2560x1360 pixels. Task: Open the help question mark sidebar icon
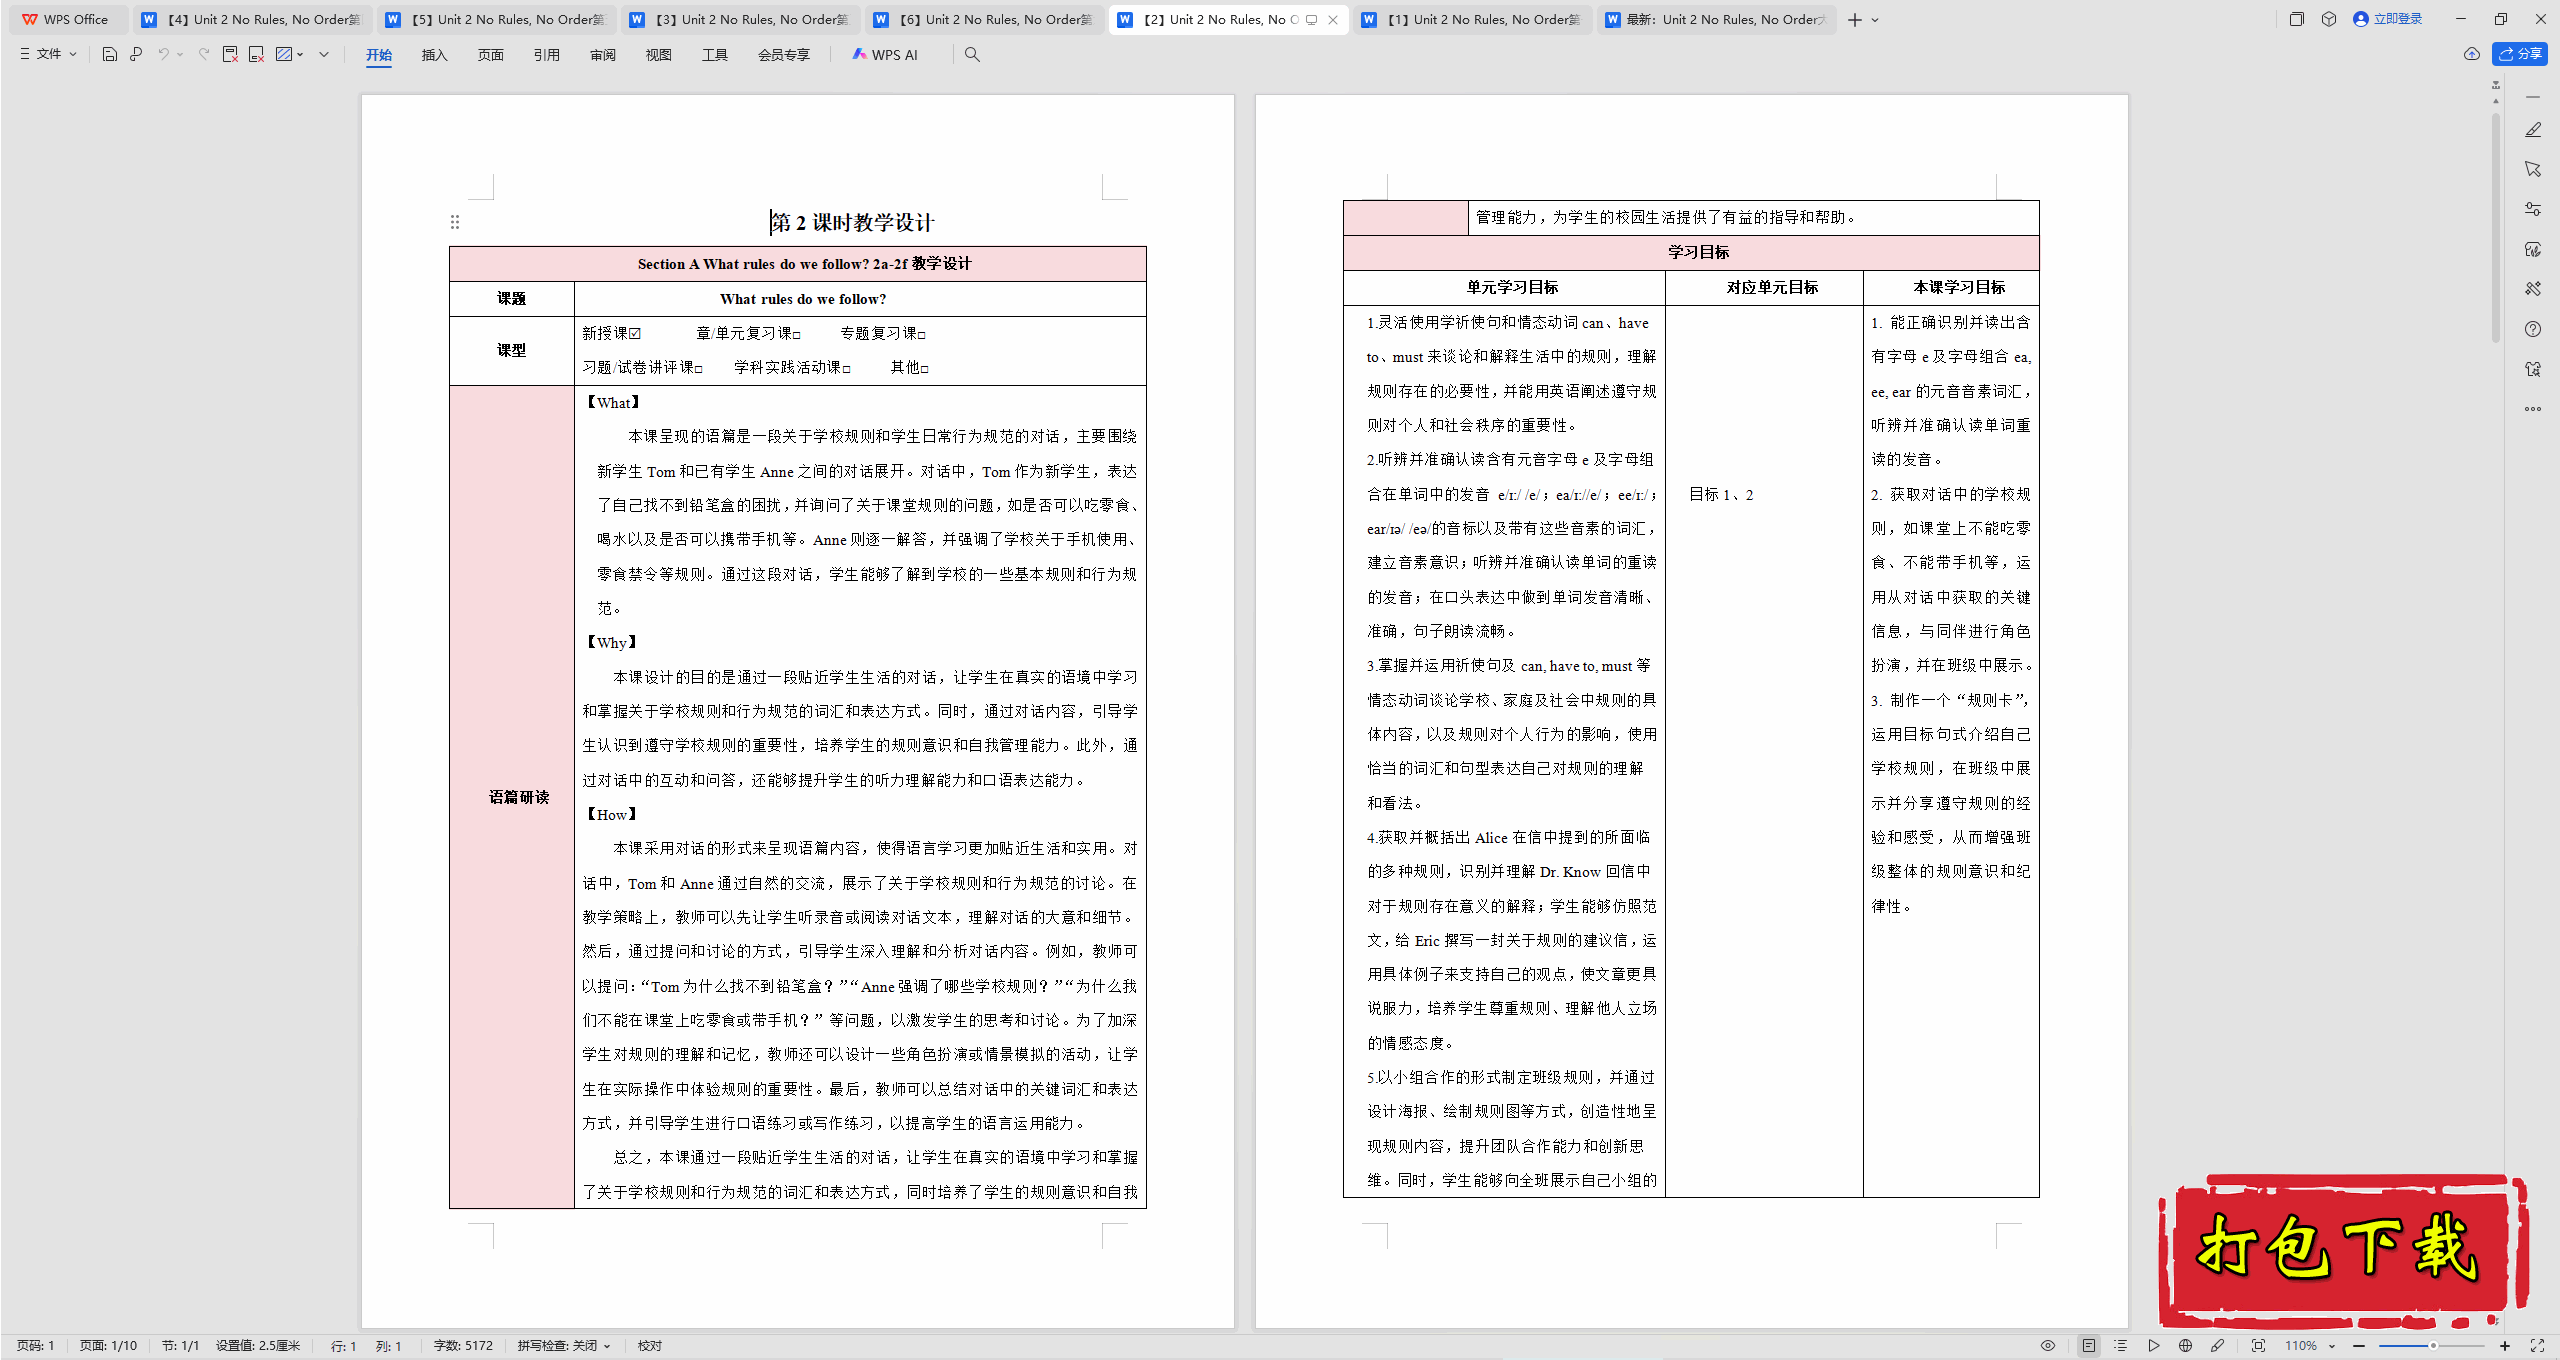pos(2533,329)
